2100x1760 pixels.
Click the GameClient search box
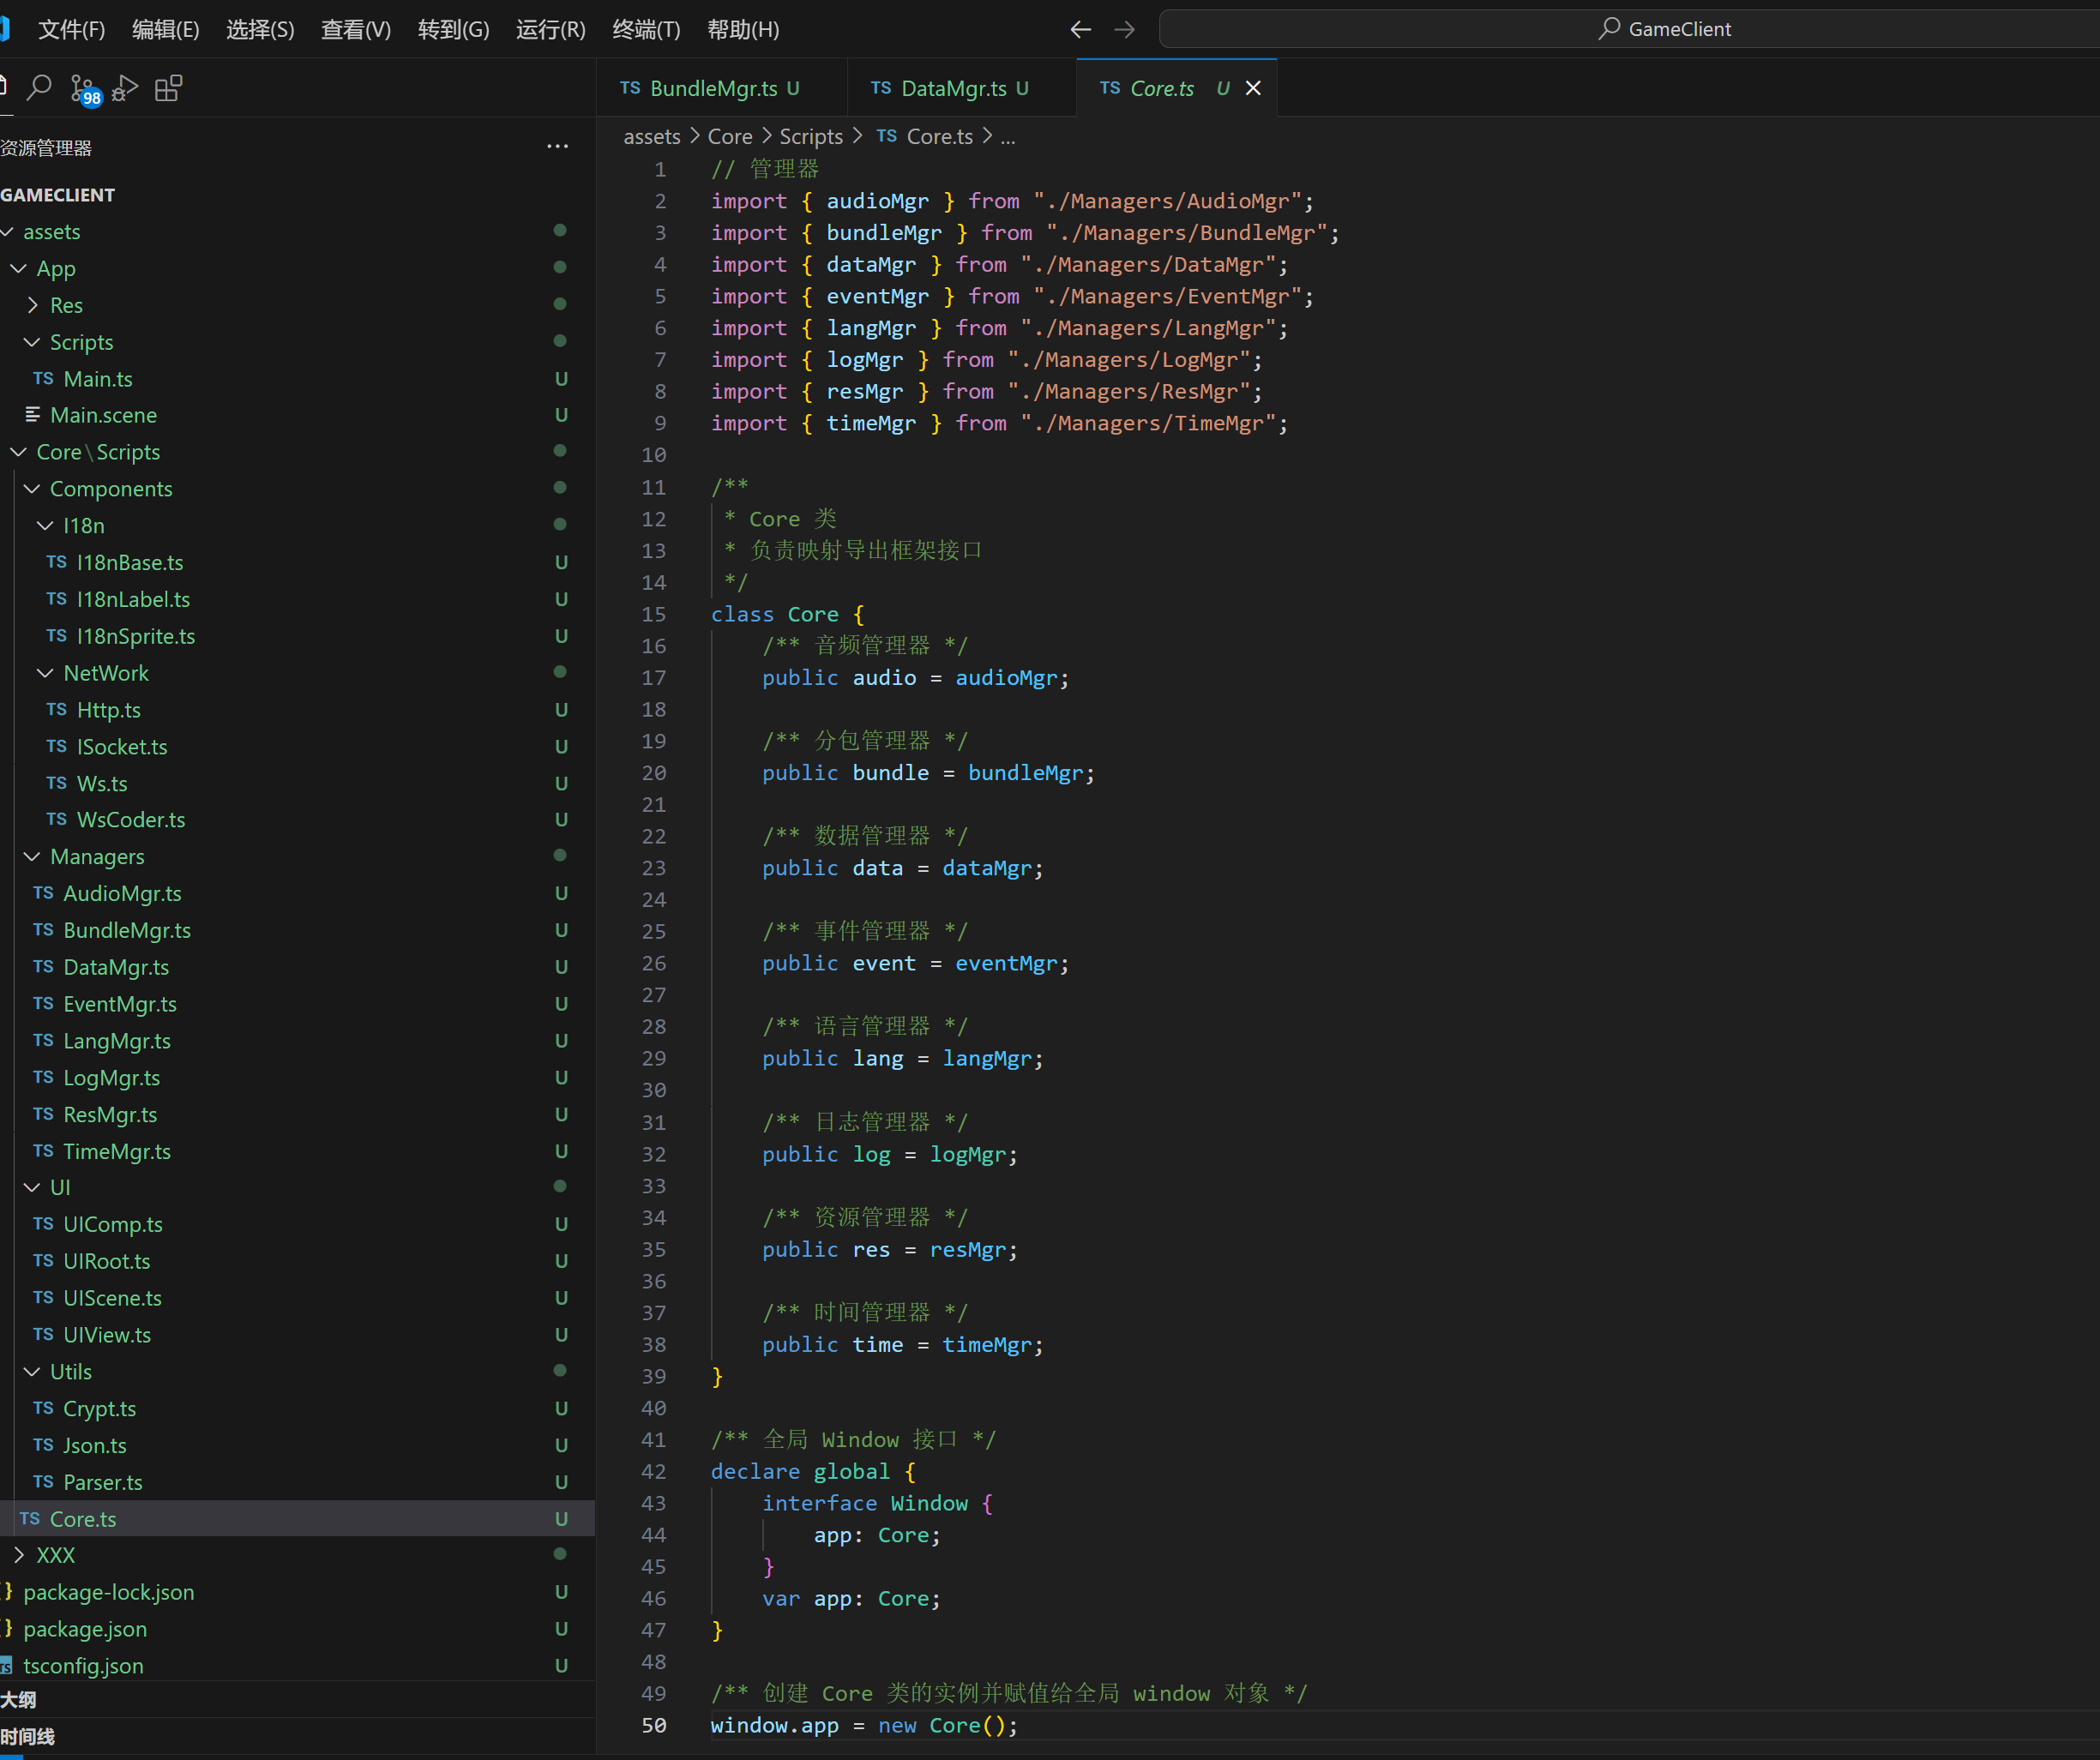[x=1664, y=29]
